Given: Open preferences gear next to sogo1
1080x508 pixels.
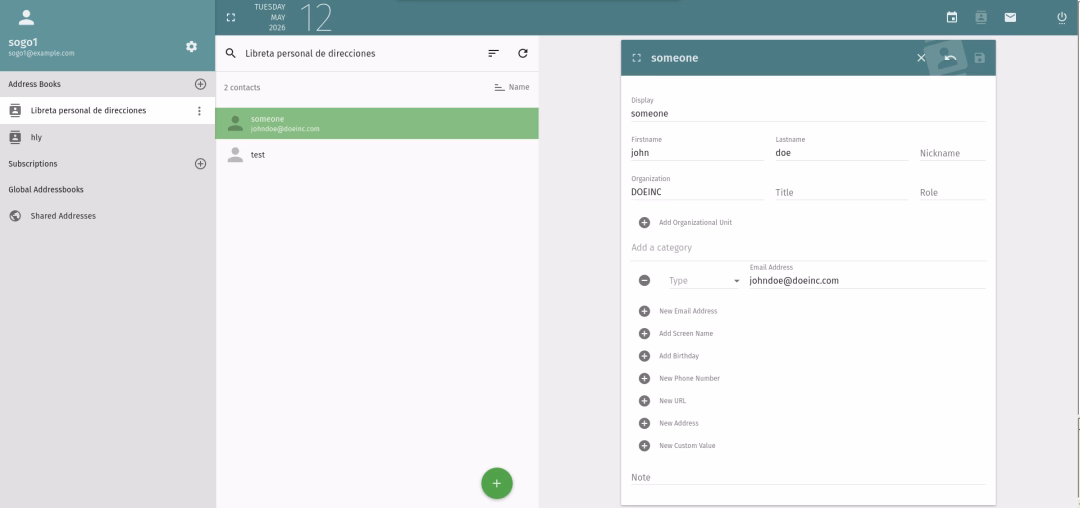Looking at the screenshot, I should (191, 46).
